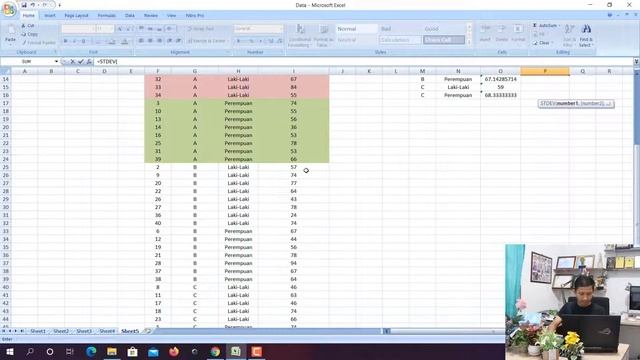Switch to the Review tab
Image resolution: width=640 pixels, height=360 pixels.
click(x=151, y=16)
